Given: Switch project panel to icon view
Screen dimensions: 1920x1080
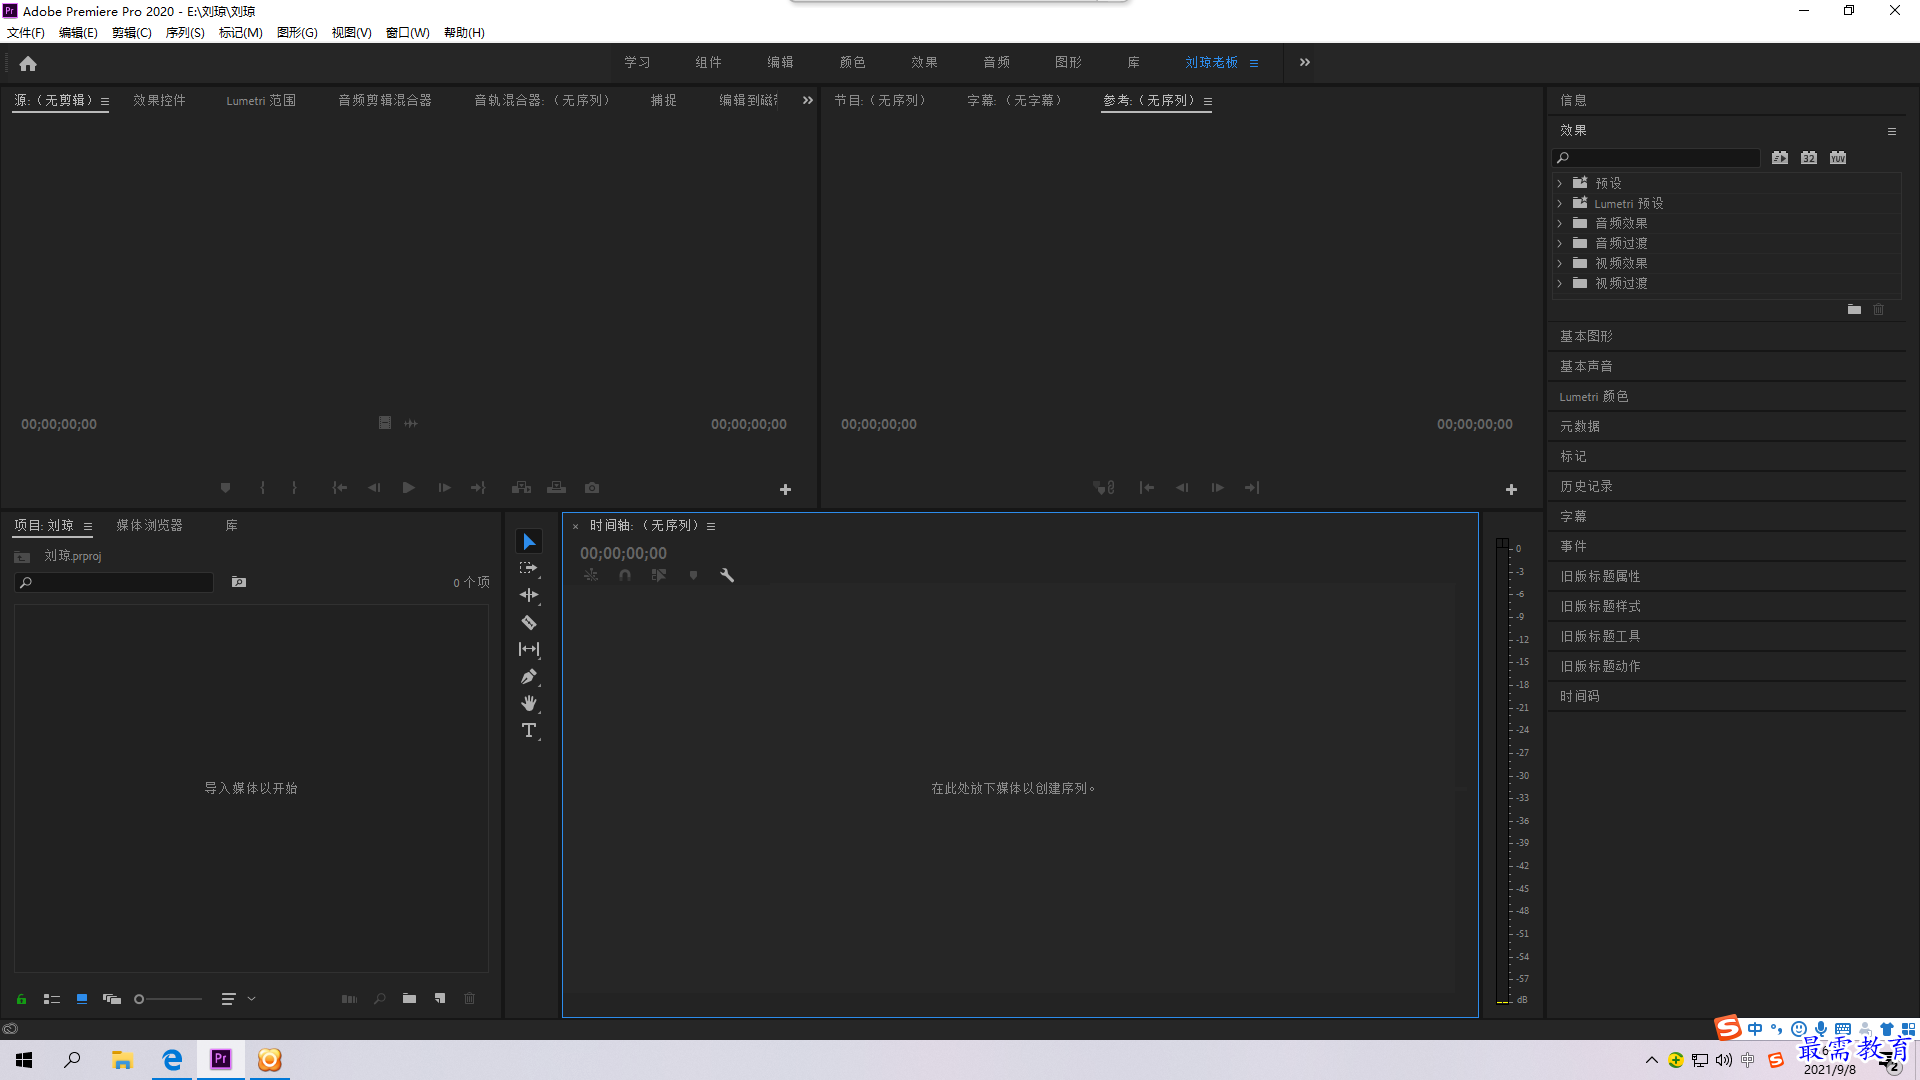Looking at the screenshot, I should point(82,999).
